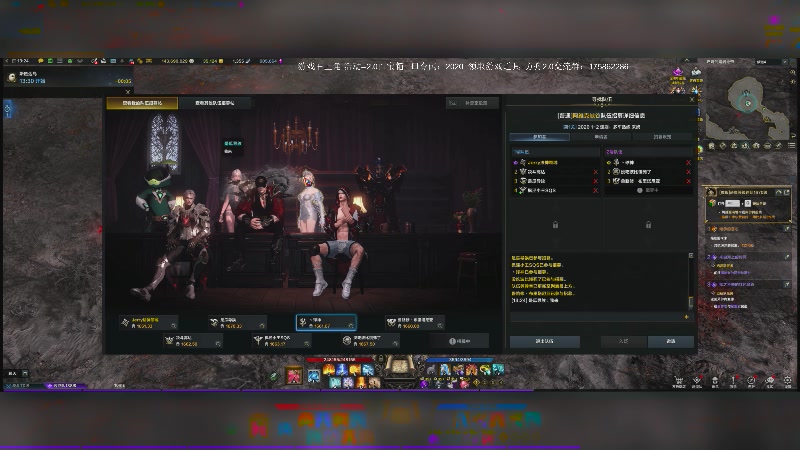The height and width of the screenshot is (450, 800).
Task: Click the empty slot in party two
Action: pyautogui.click(x=648, y=190)
